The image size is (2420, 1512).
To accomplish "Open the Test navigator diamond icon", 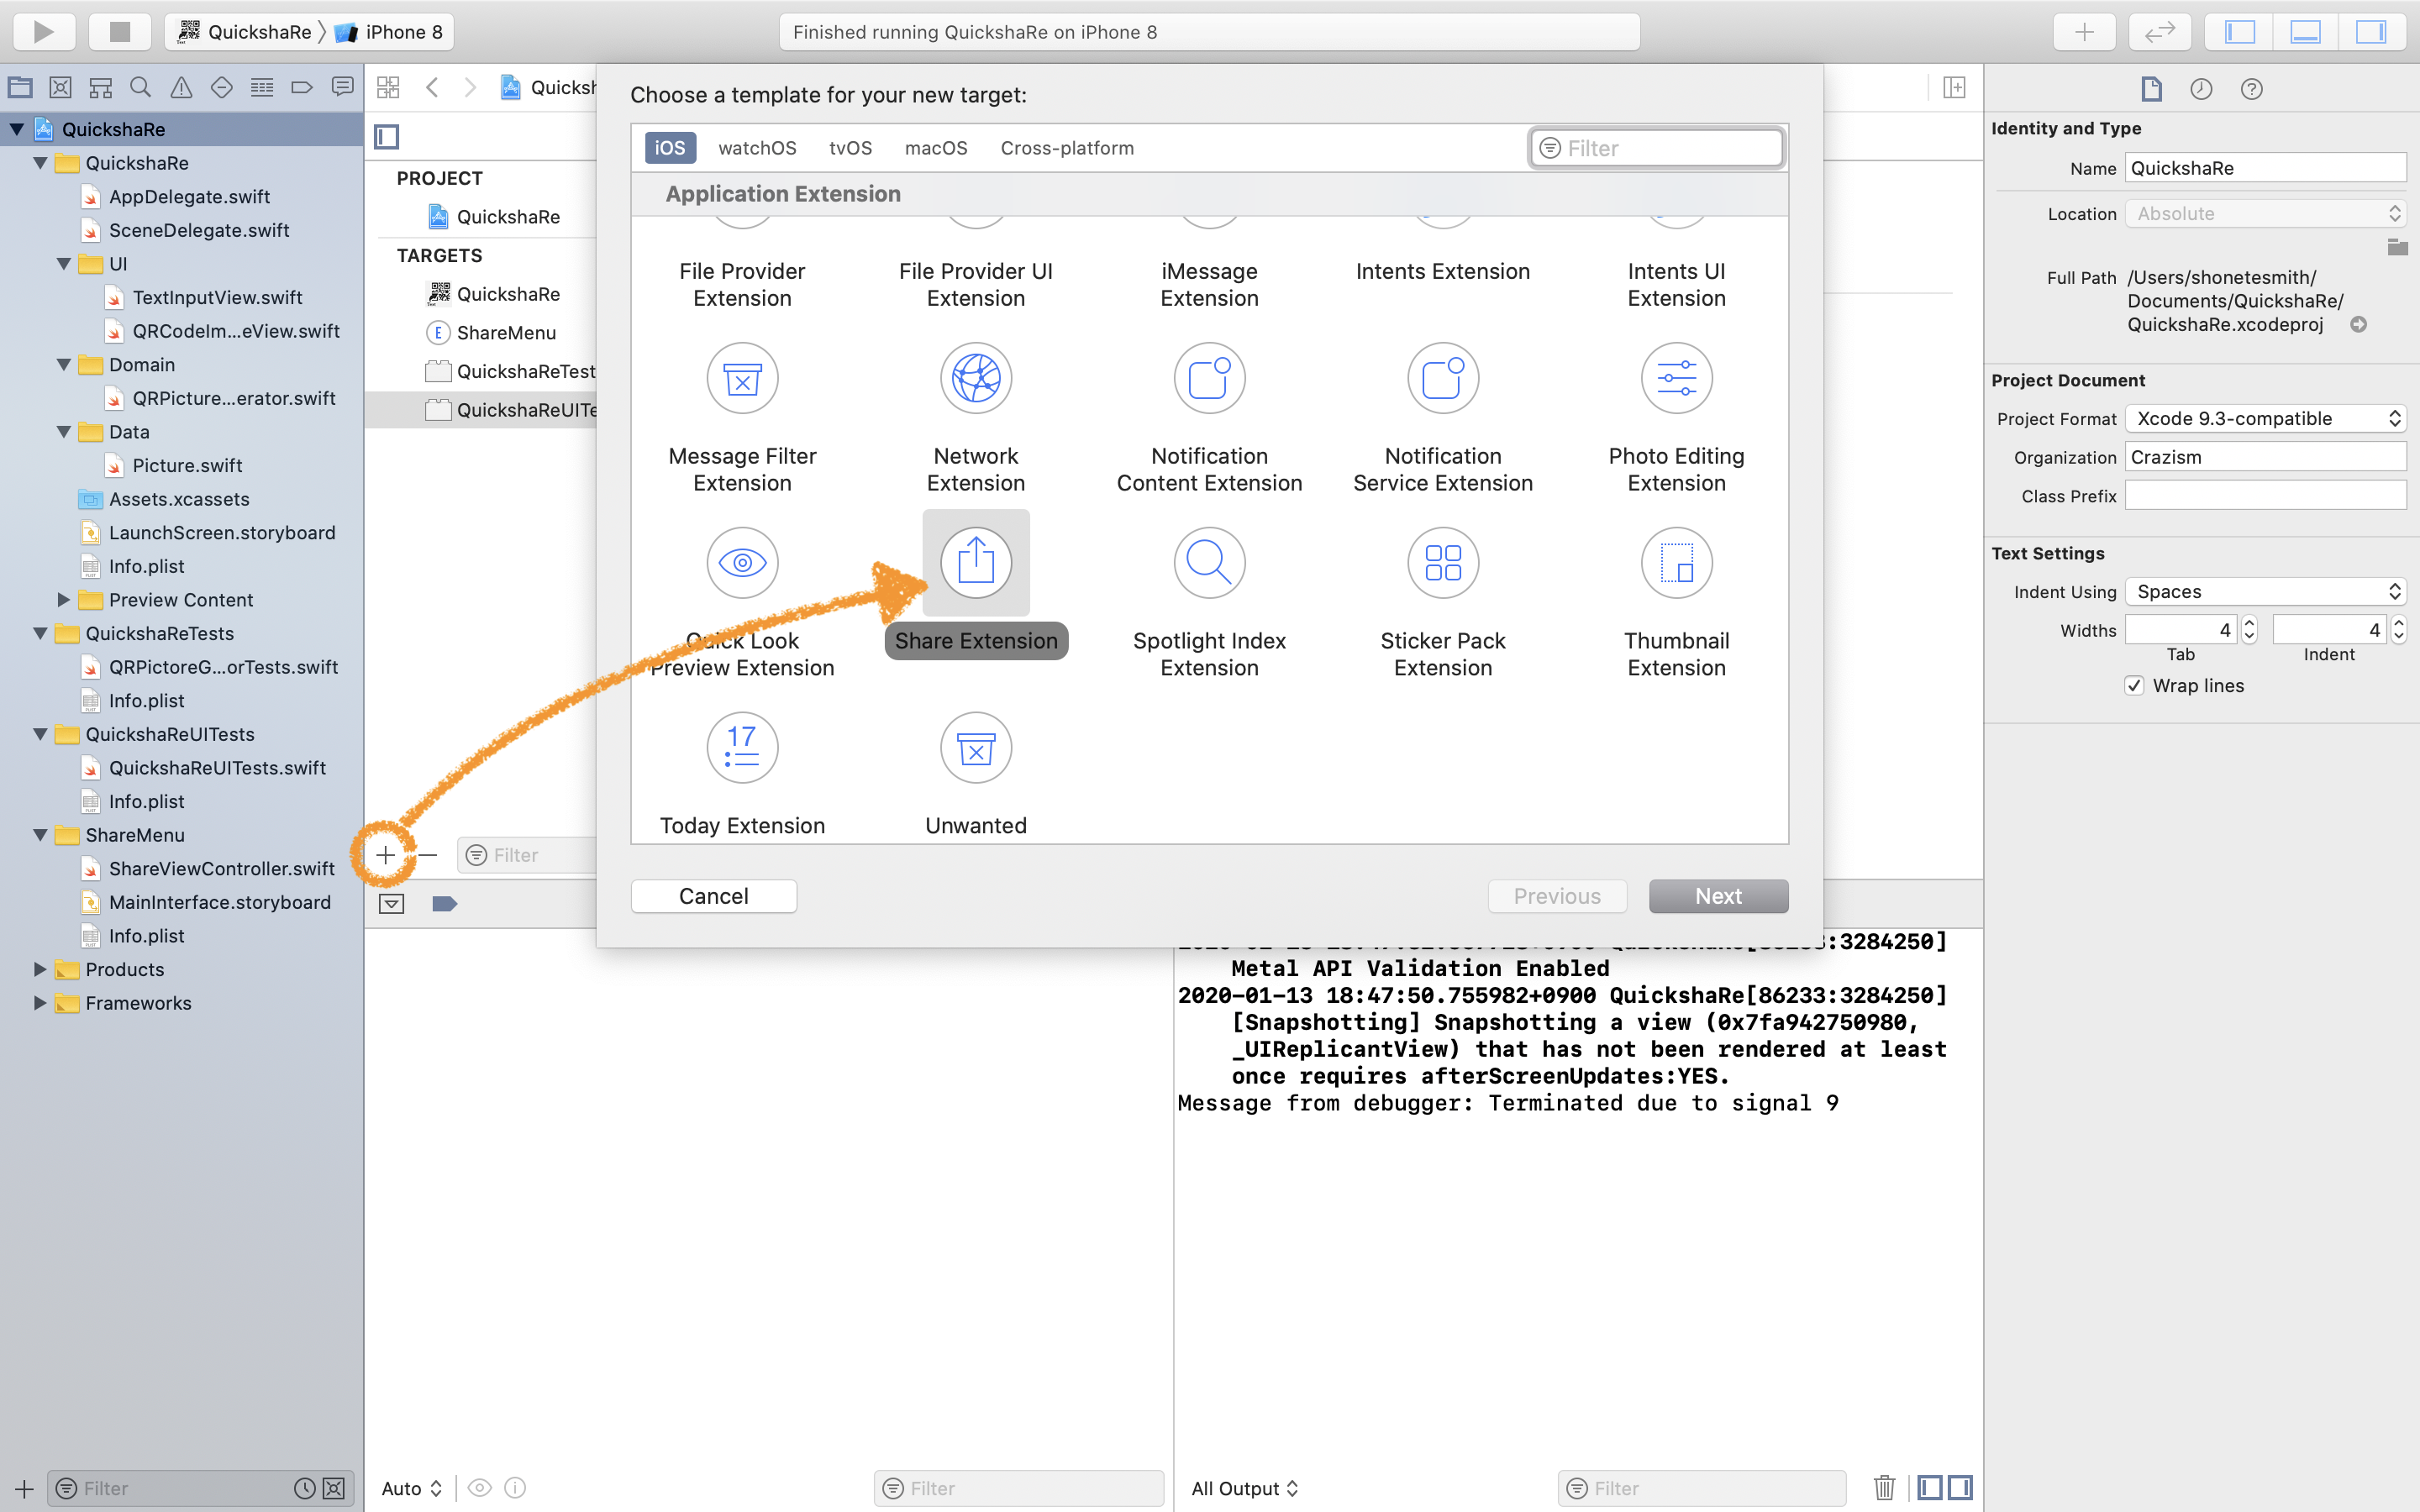I will coord(221,88).
